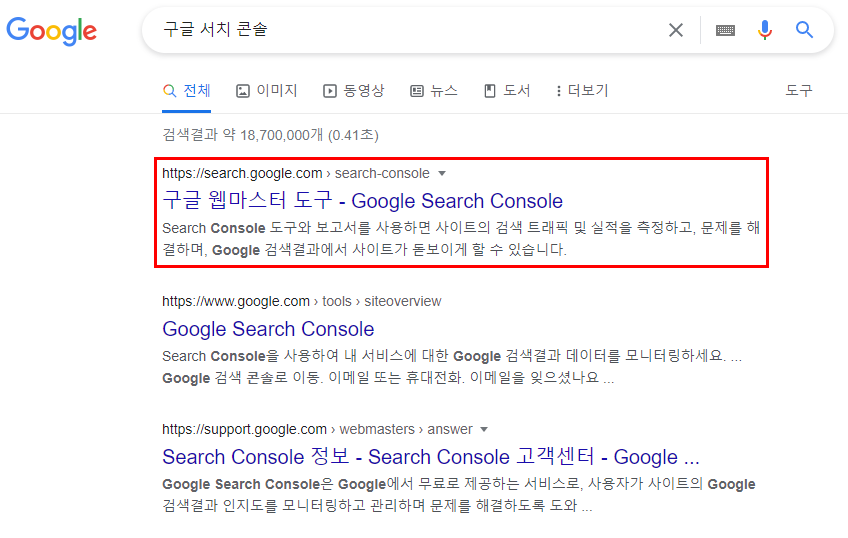This screenshot has height=538, width=848.
Task: Expand dropdown arrow next to webmasters › answer
Action: pyautogui.click(x=484, y=429)
